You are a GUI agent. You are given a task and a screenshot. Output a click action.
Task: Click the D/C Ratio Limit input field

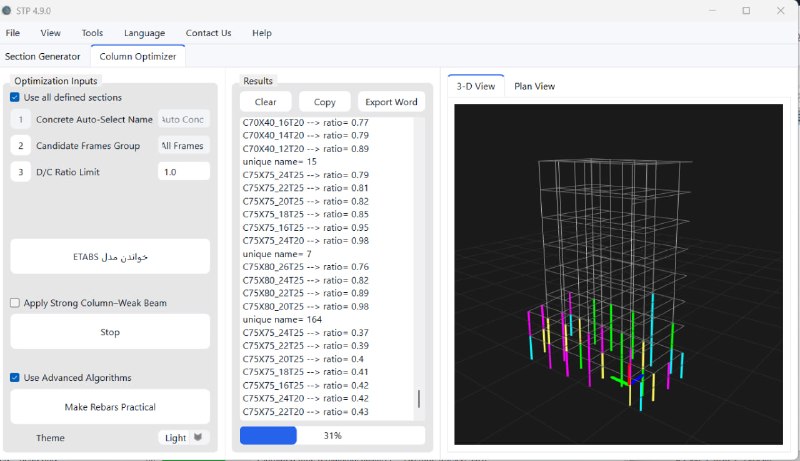click(x=184, y=172)
